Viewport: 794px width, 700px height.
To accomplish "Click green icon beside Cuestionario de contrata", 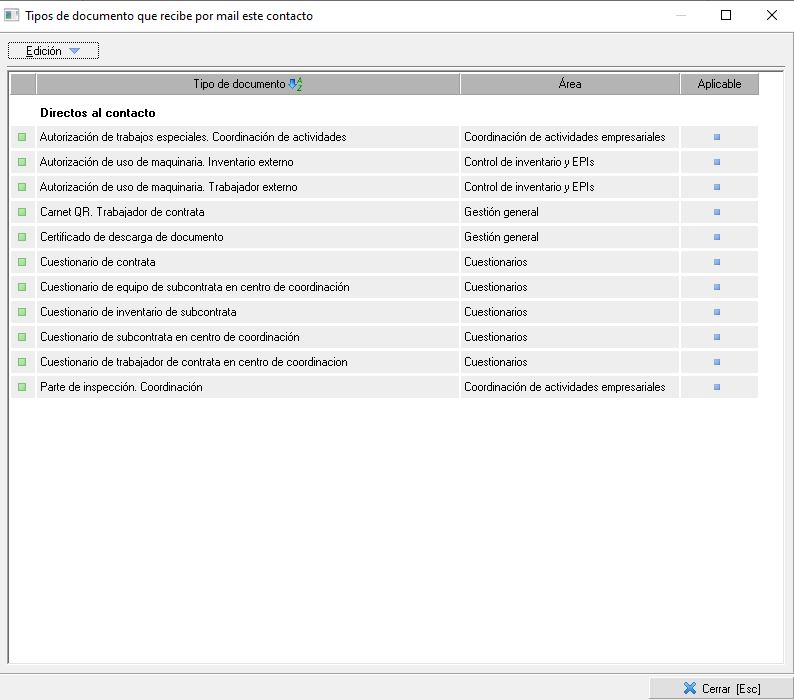I will [x=22, y=262].
